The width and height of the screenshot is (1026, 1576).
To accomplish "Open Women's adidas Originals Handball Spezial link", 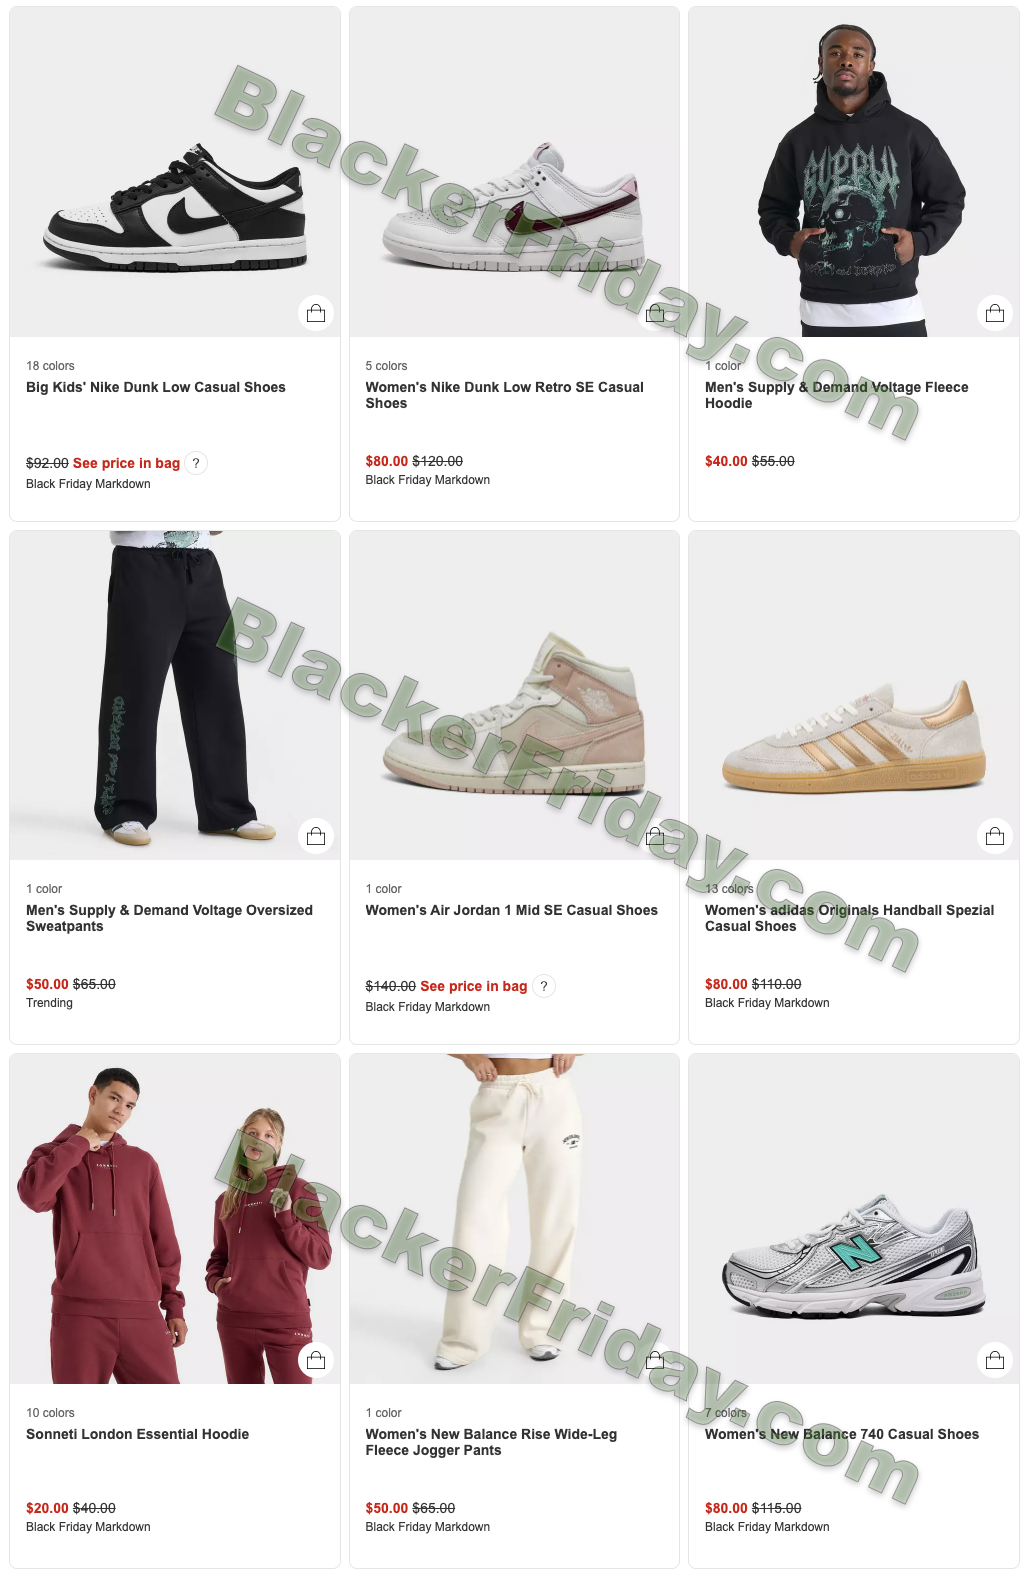I will [x=850, y=918].
